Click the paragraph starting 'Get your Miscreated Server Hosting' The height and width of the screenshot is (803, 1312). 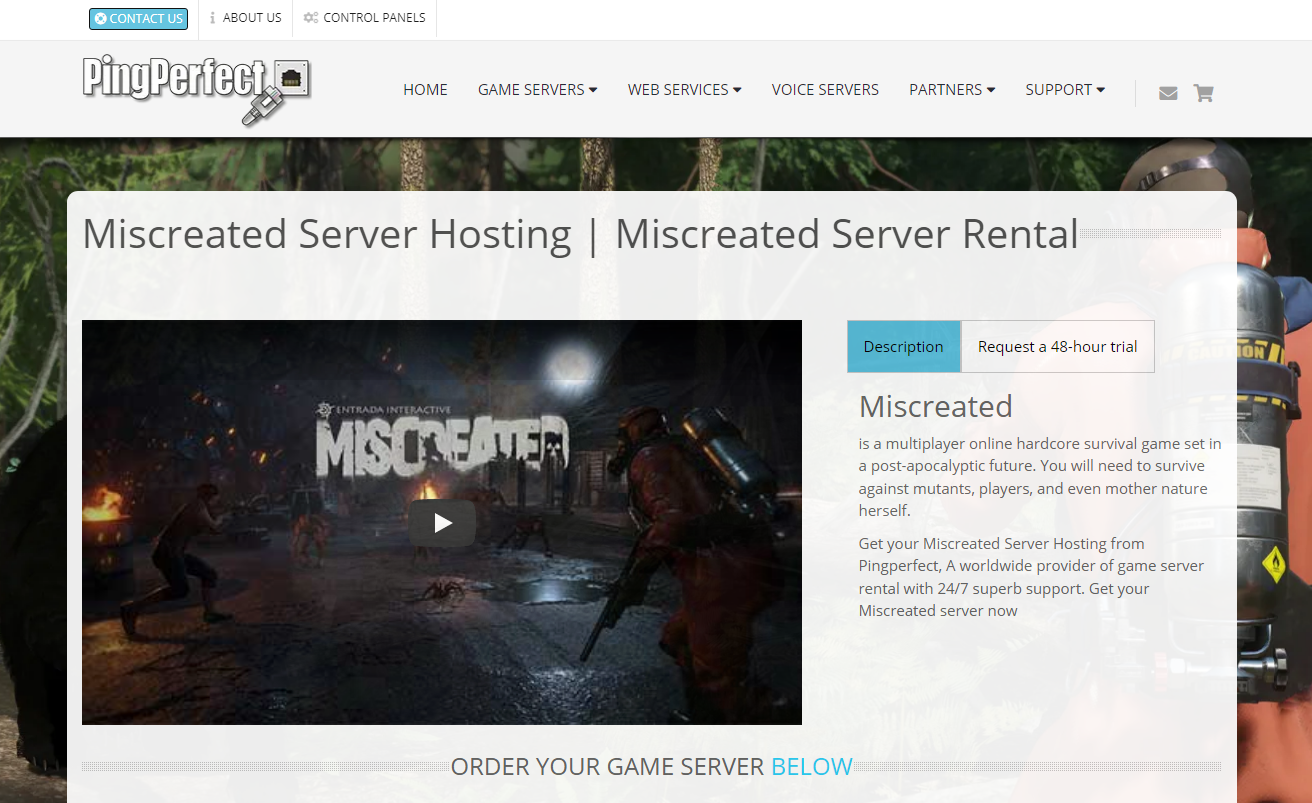click(1031, 577)
